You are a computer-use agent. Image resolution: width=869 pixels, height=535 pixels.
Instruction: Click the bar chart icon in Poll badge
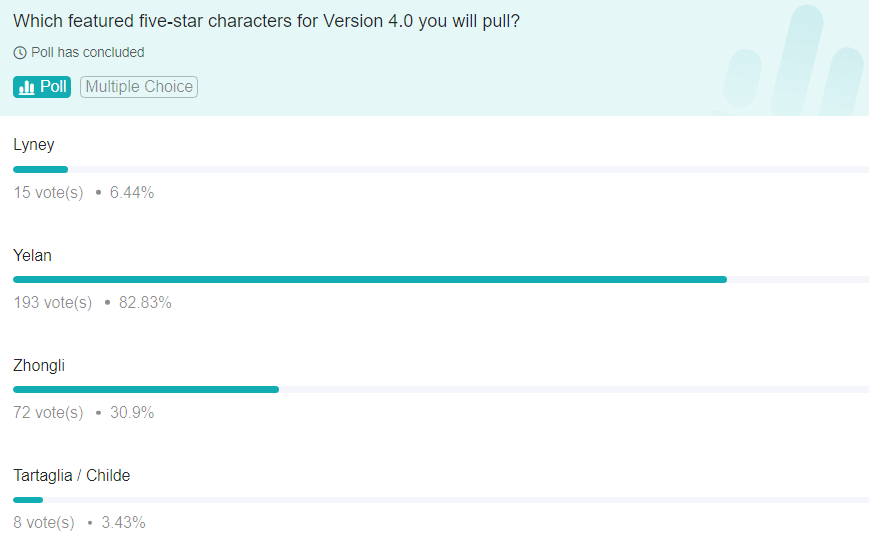27,87
